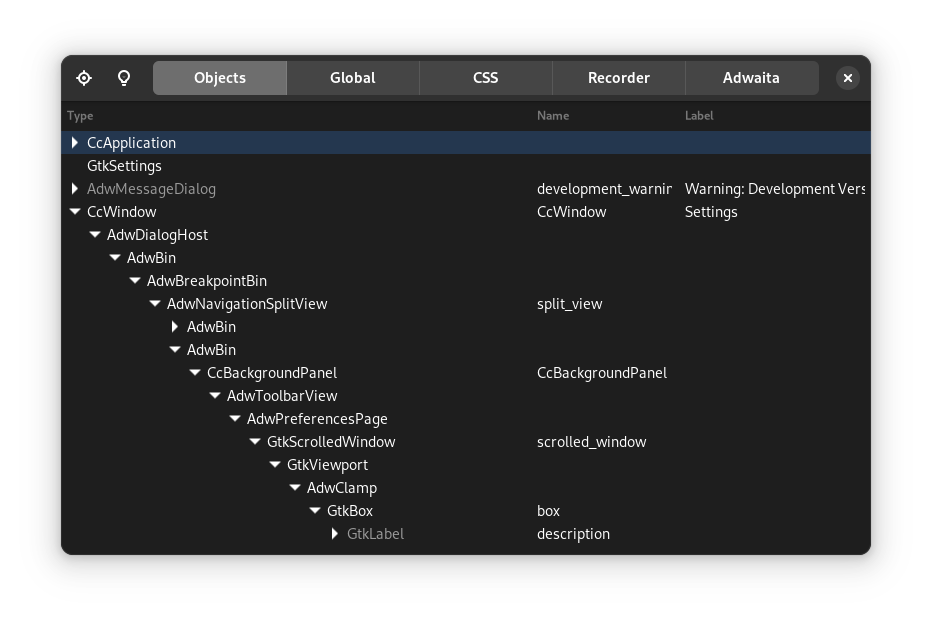Select the GtkSettings row
This screenshot has height=622, width=932.
[124, 166]
